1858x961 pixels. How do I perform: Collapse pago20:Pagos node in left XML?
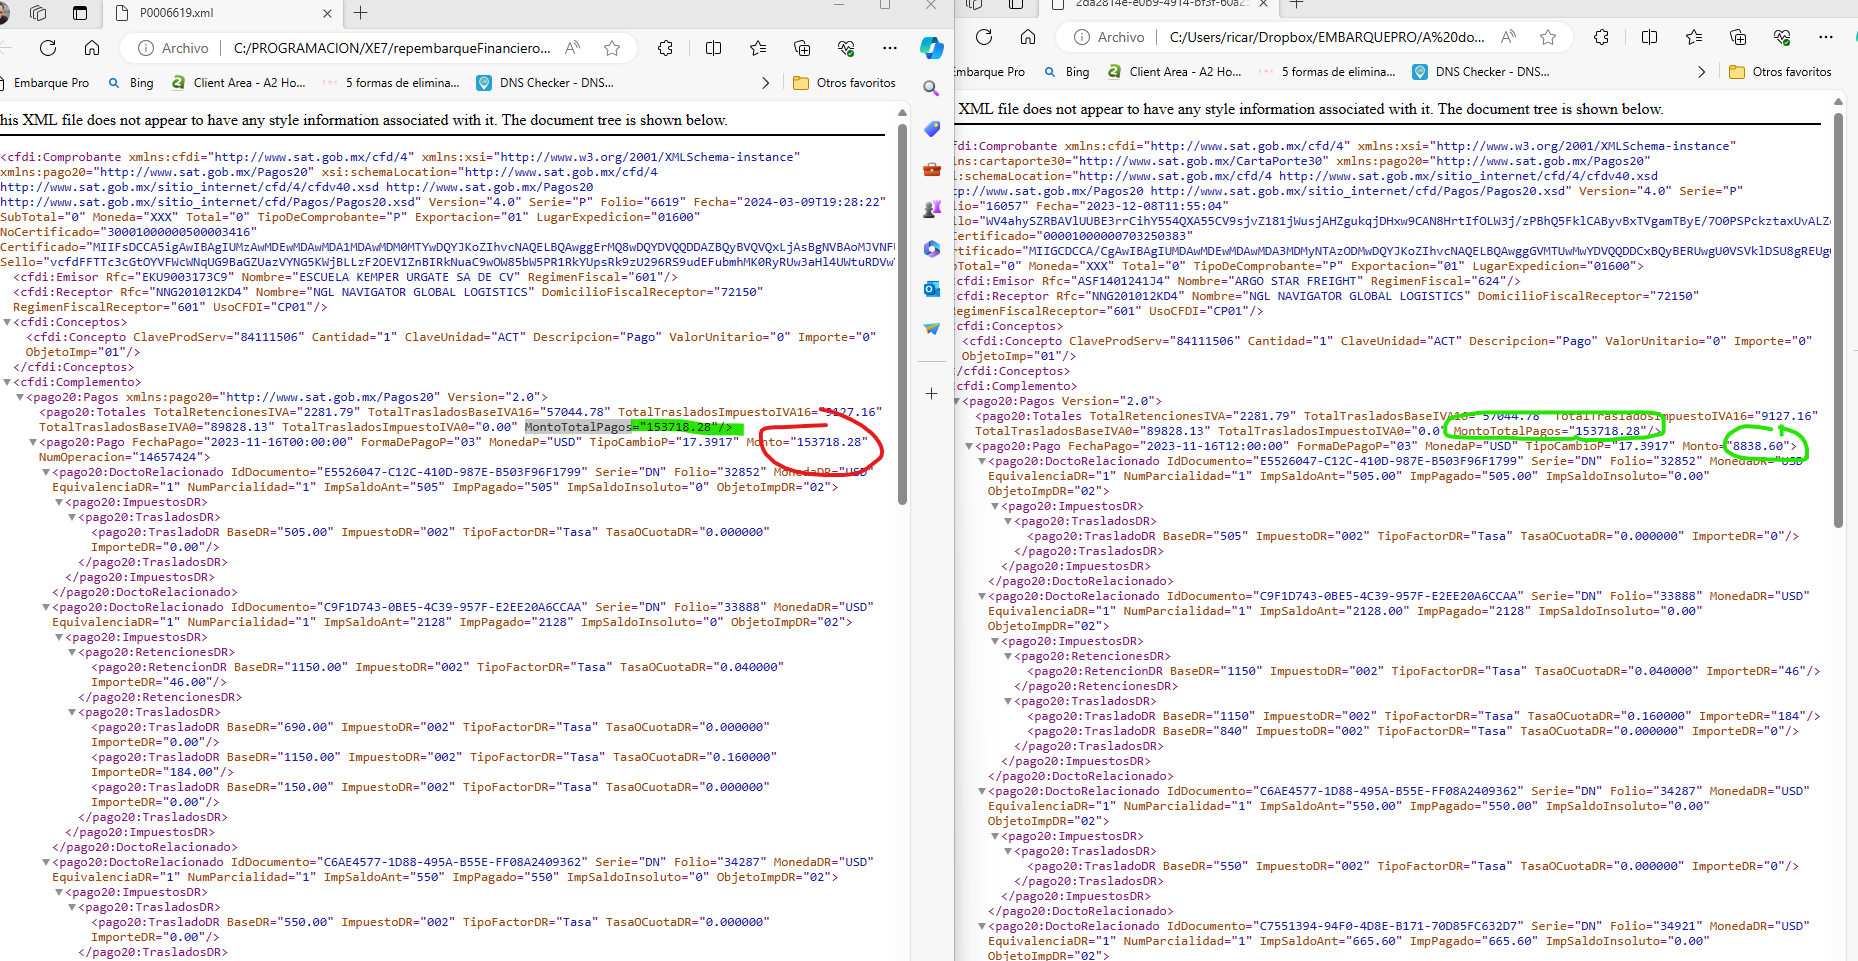pyautogui.click(x=20, y=397)
